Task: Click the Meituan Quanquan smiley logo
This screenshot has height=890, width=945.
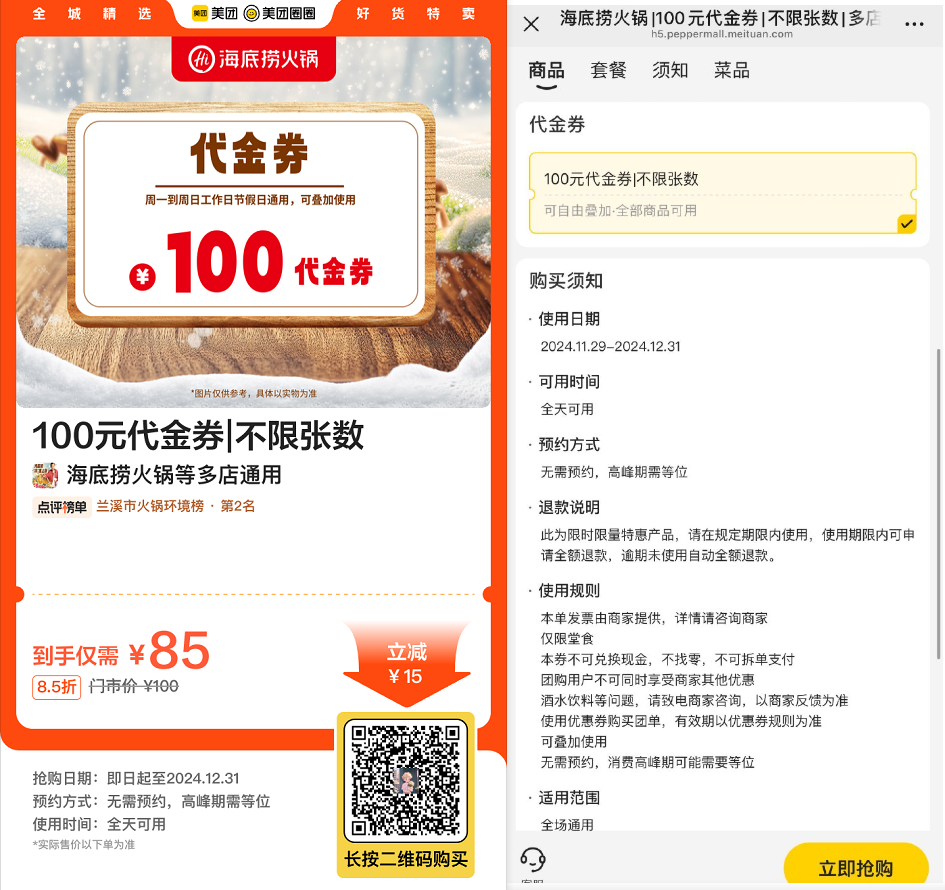Action: [251, 13]
